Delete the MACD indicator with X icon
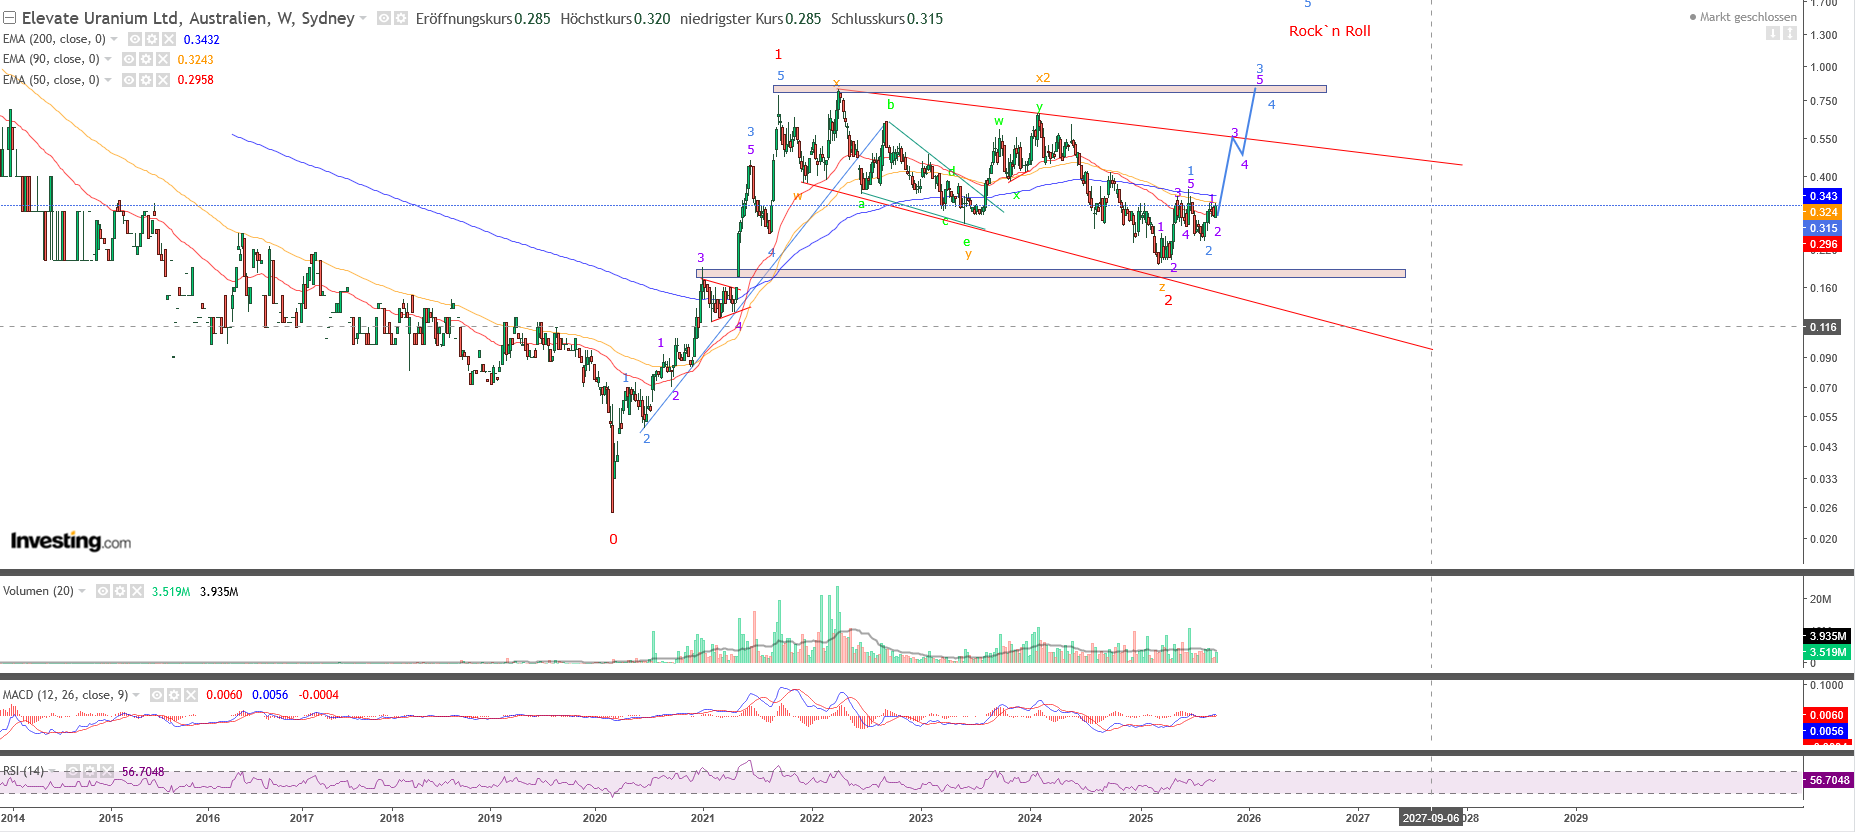Viewport: 1855px width, 832px height. point(191,695)
